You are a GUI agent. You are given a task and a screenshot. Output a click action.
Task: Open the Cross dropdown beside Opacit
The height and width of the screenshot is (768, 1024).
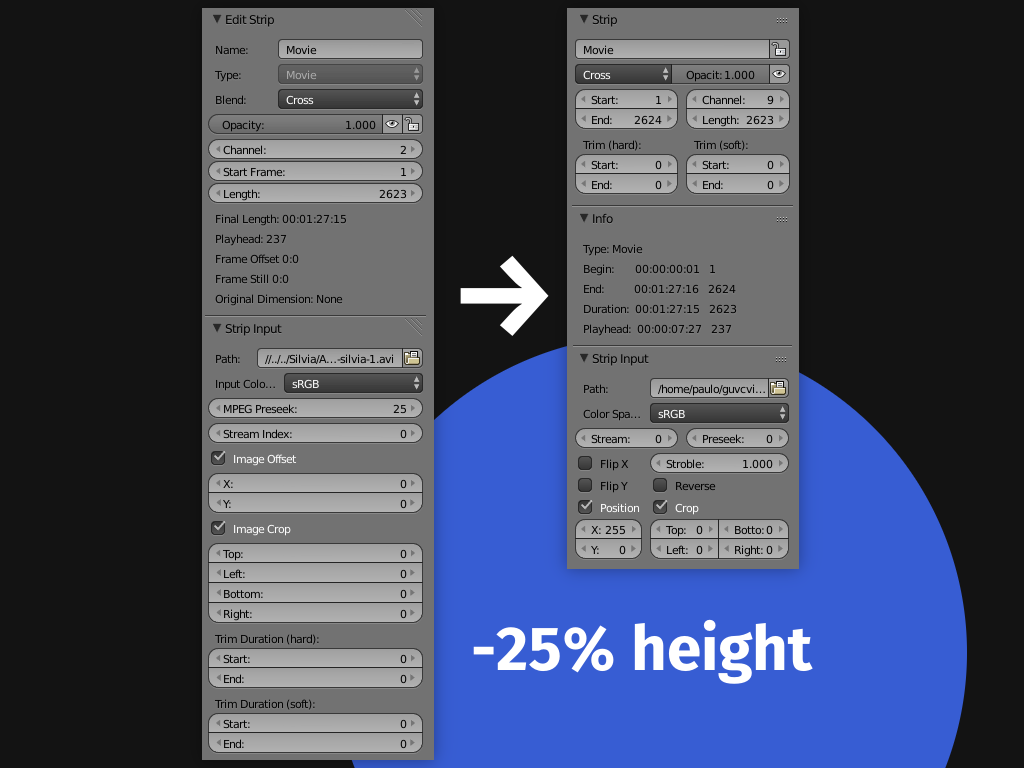pyautogui.click(x=623, y=74)
